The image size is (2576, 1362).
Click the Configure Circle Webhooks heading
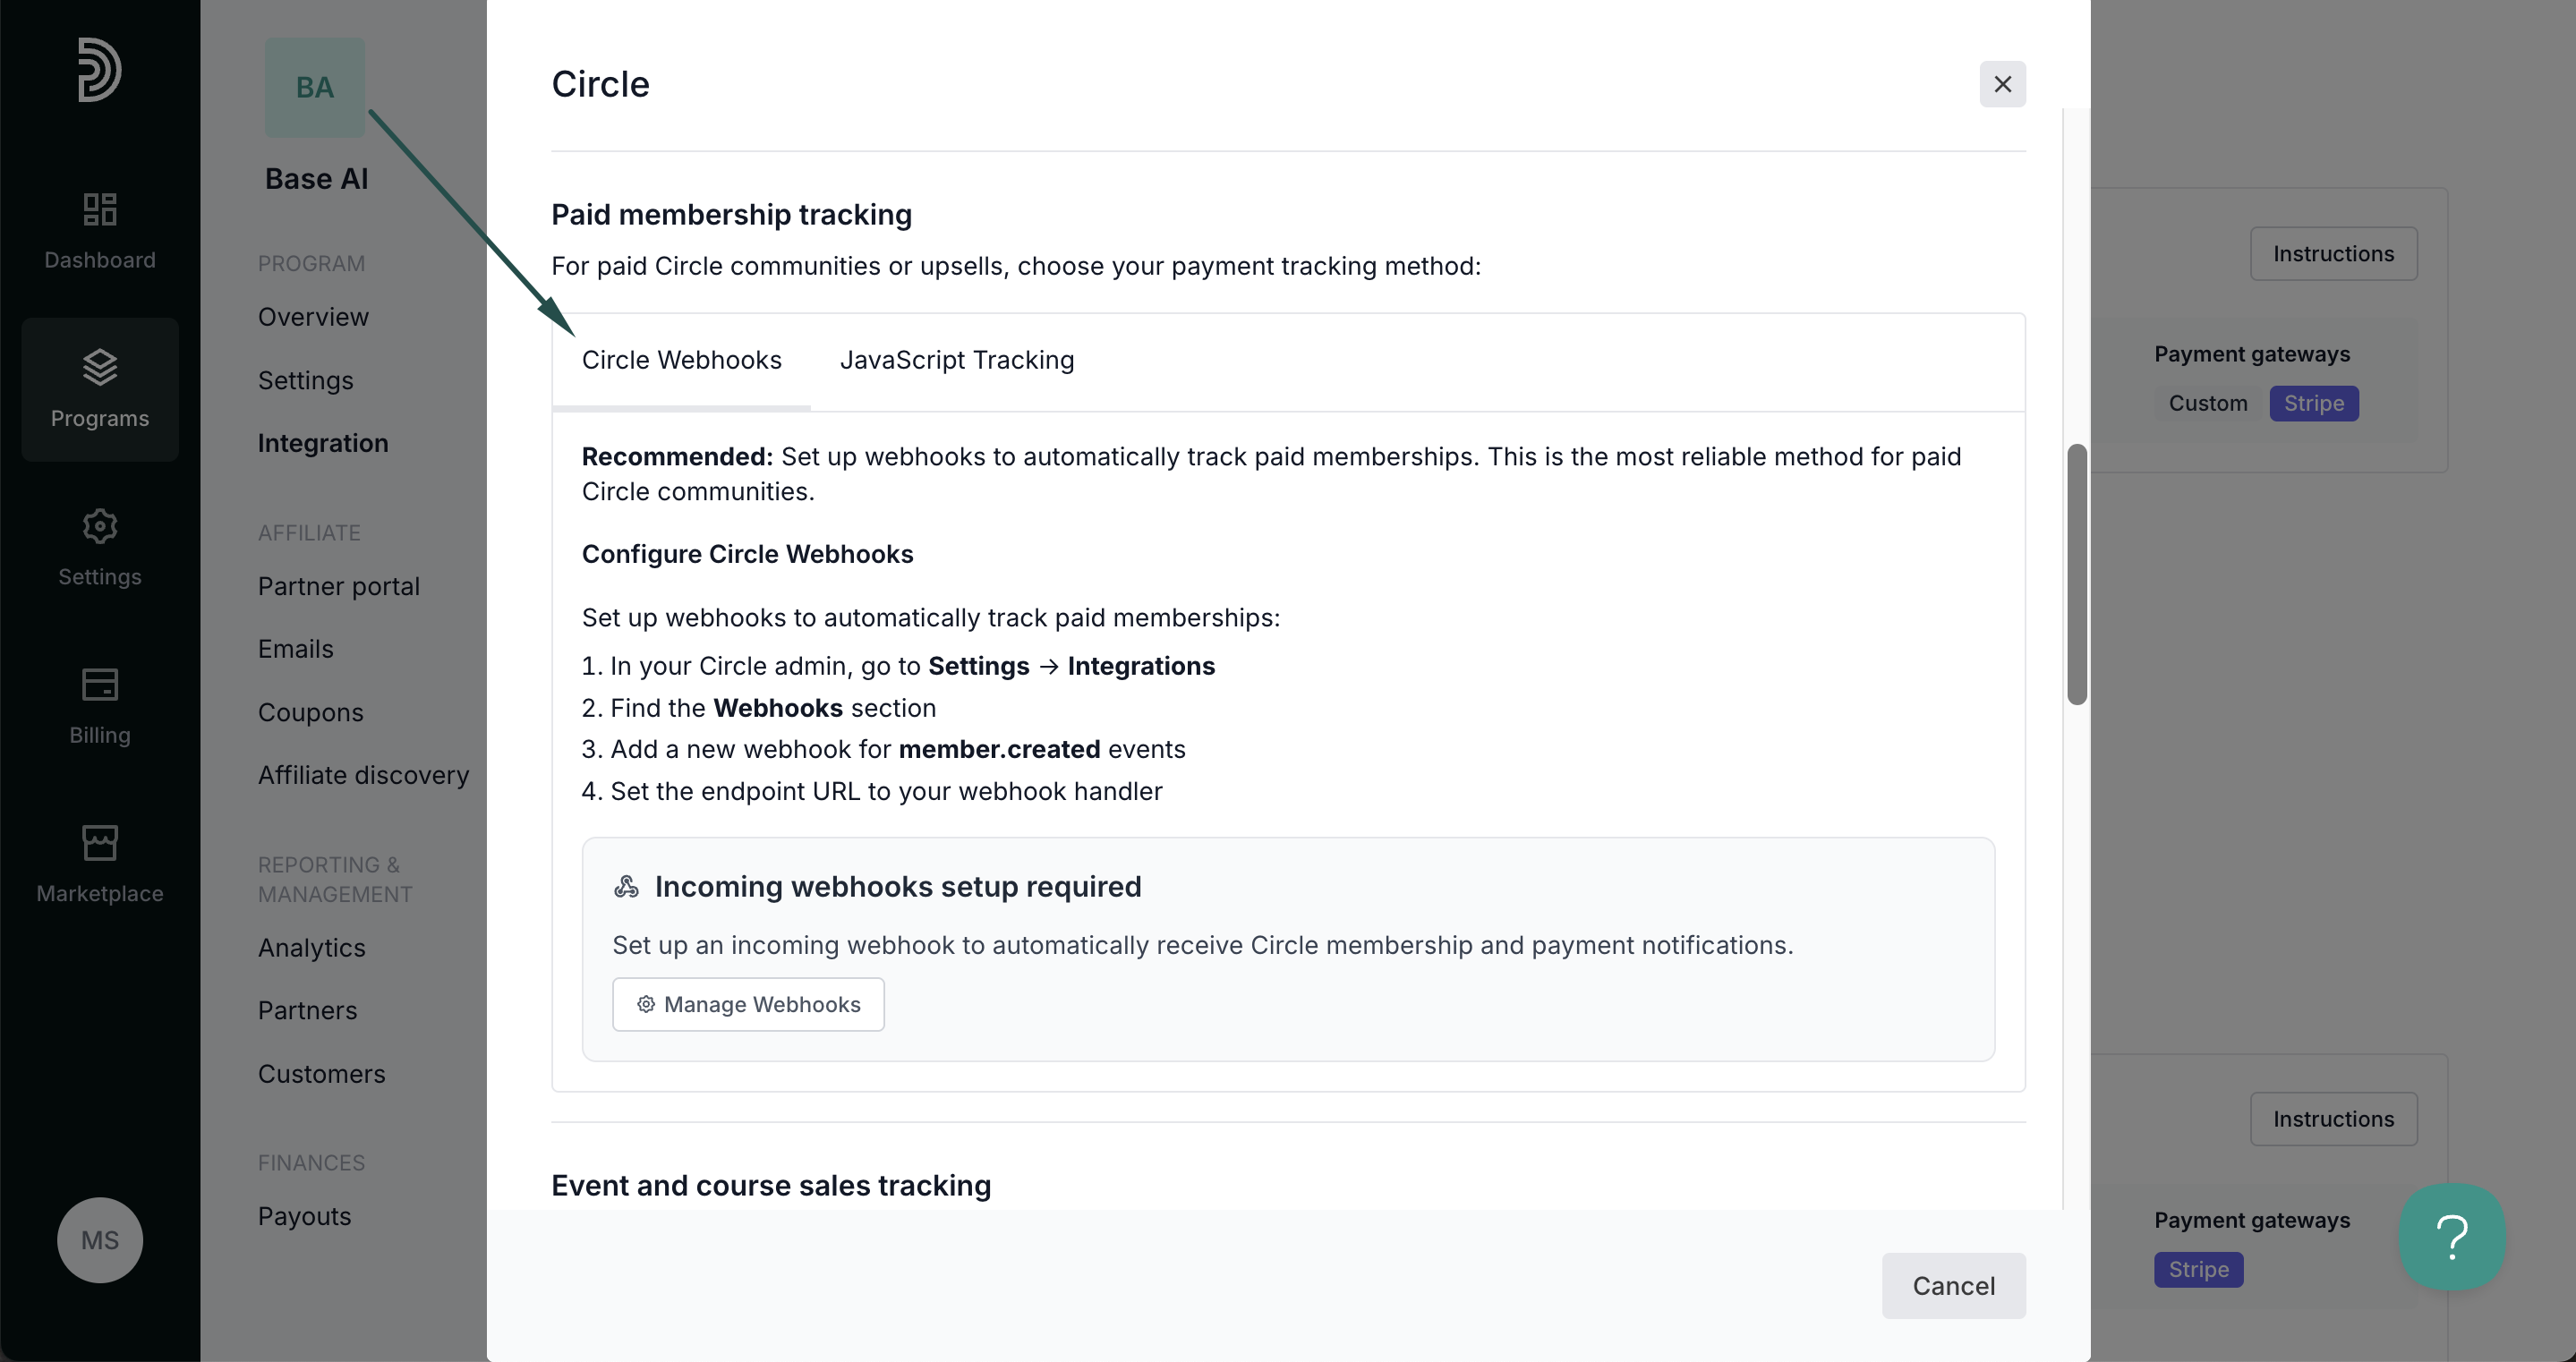tap(748, 554)
